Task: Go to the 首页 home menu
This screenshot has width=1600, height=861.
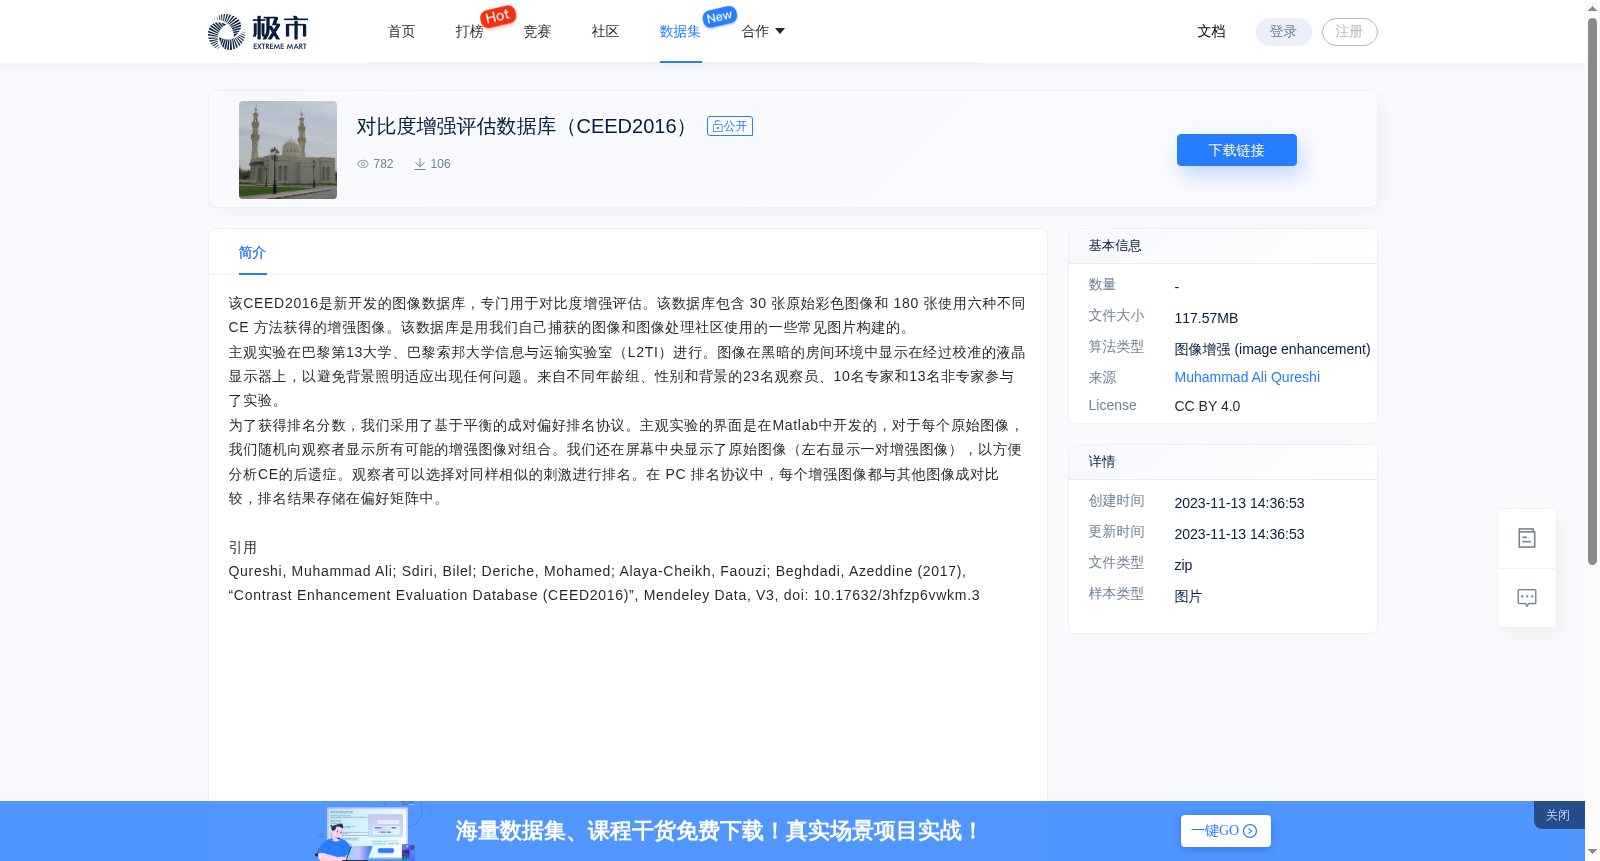Action: tap(402, 32)
